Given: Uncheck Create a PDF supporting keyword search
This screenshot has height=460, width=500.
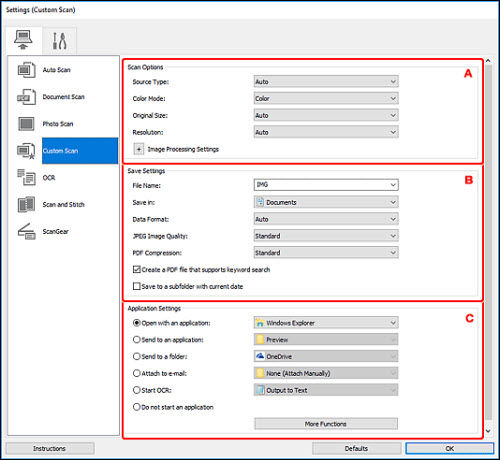Looking at the screenshot, I should [137, 269].
